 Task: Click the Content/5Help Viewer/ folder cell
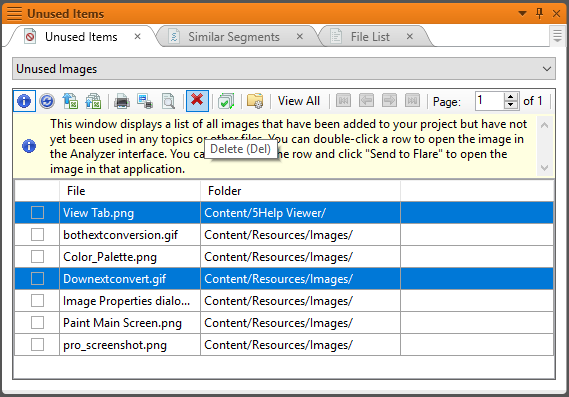click(300, 213)
